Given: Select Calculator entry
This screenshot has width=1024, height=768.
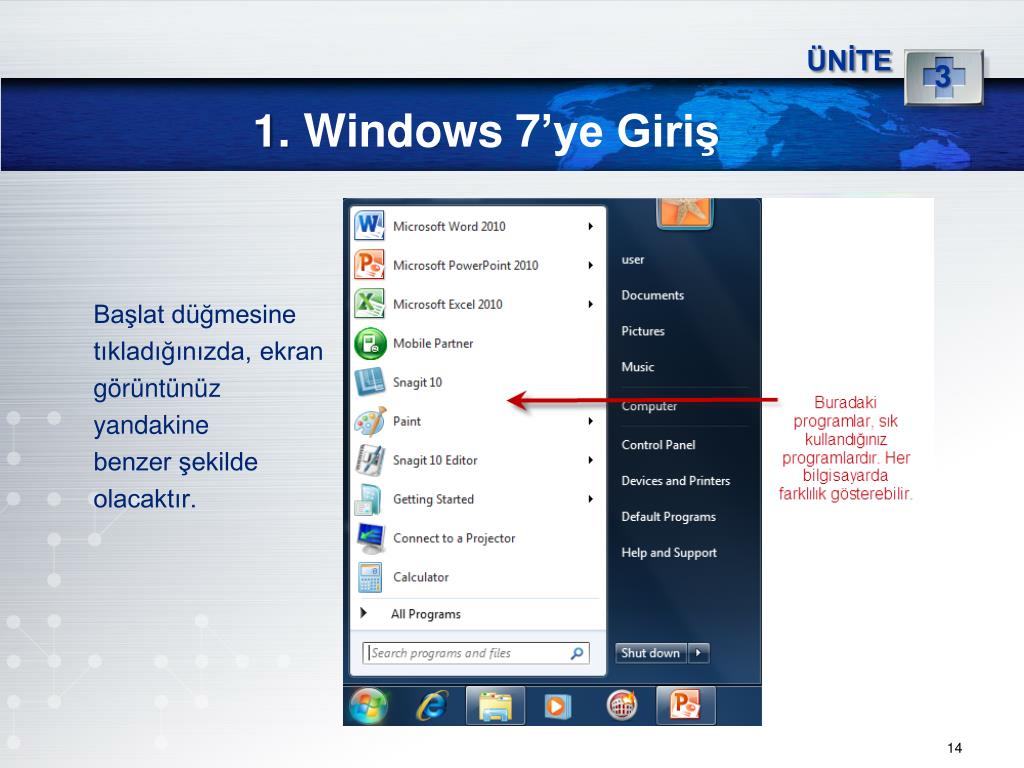Looking at the screenshot, I should 477,577.
